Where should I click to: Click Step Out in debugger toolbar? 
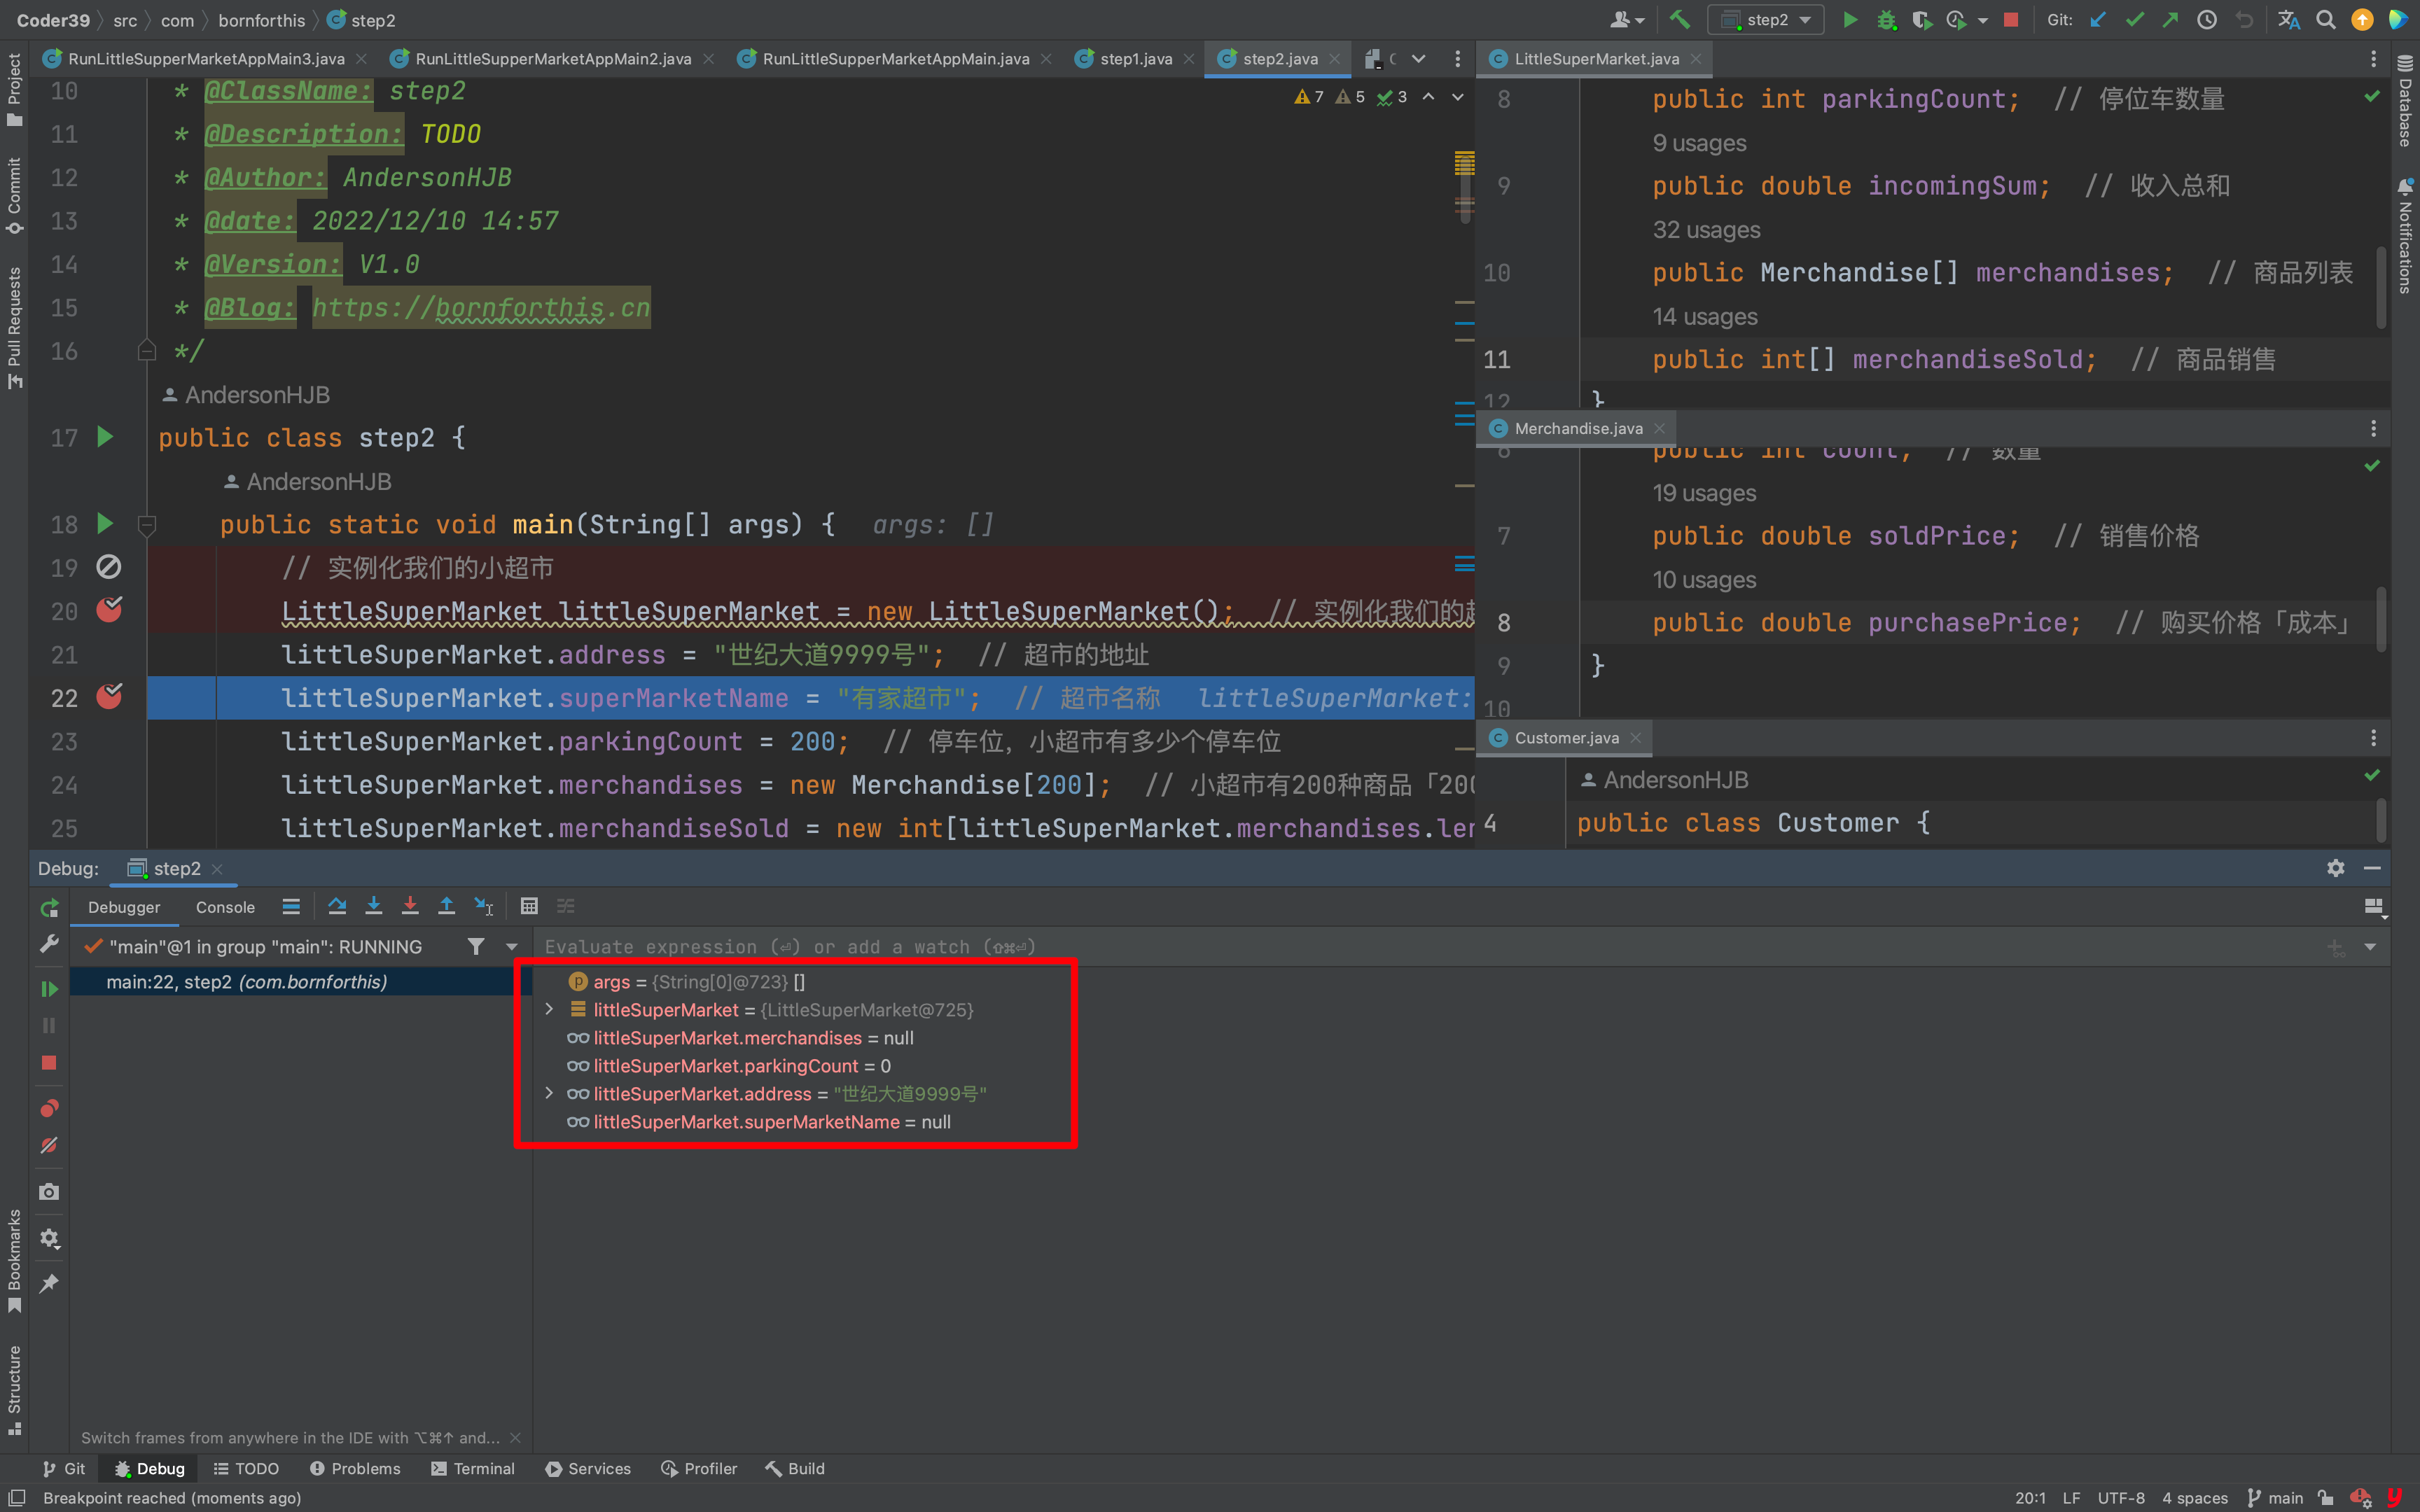coord(447,906)
